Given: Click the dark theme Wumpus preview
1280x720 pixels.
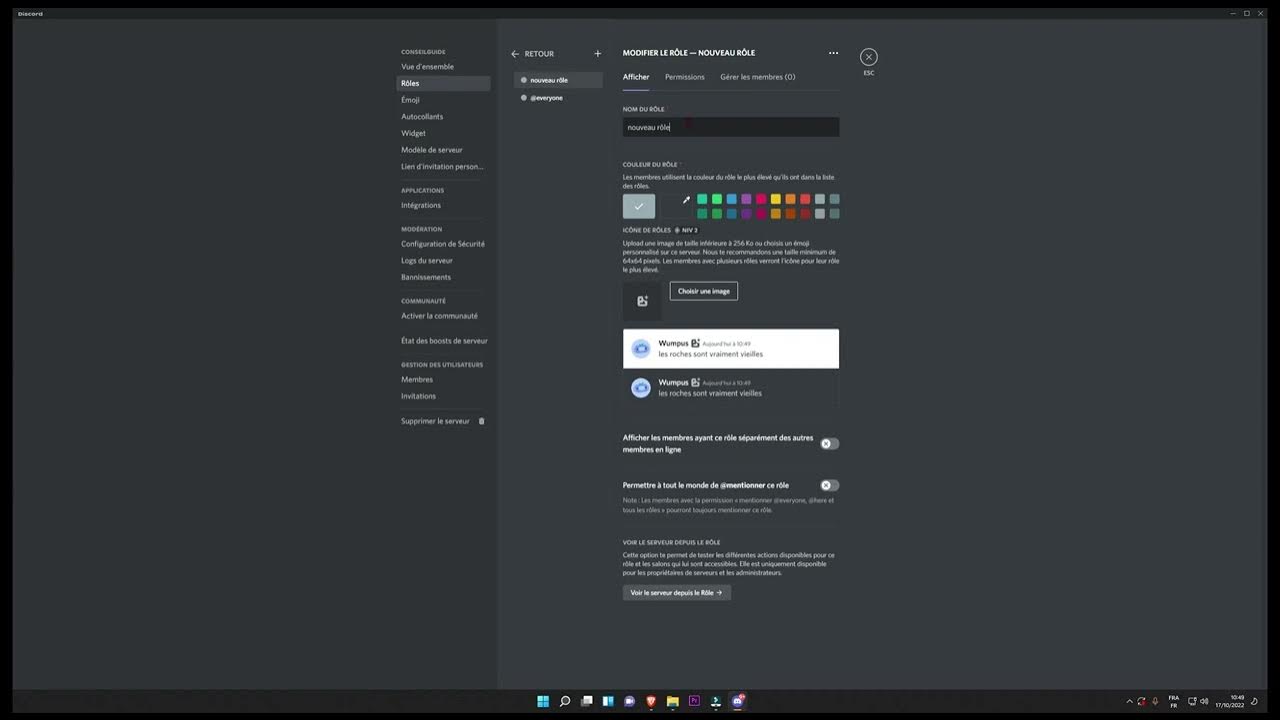Looking at the screenshot, I should click(x=731, y=388).
